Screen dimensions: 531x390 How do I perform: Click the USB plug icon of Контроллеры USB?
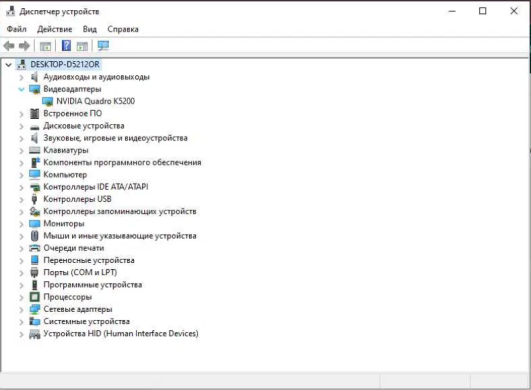coord(34,199)
